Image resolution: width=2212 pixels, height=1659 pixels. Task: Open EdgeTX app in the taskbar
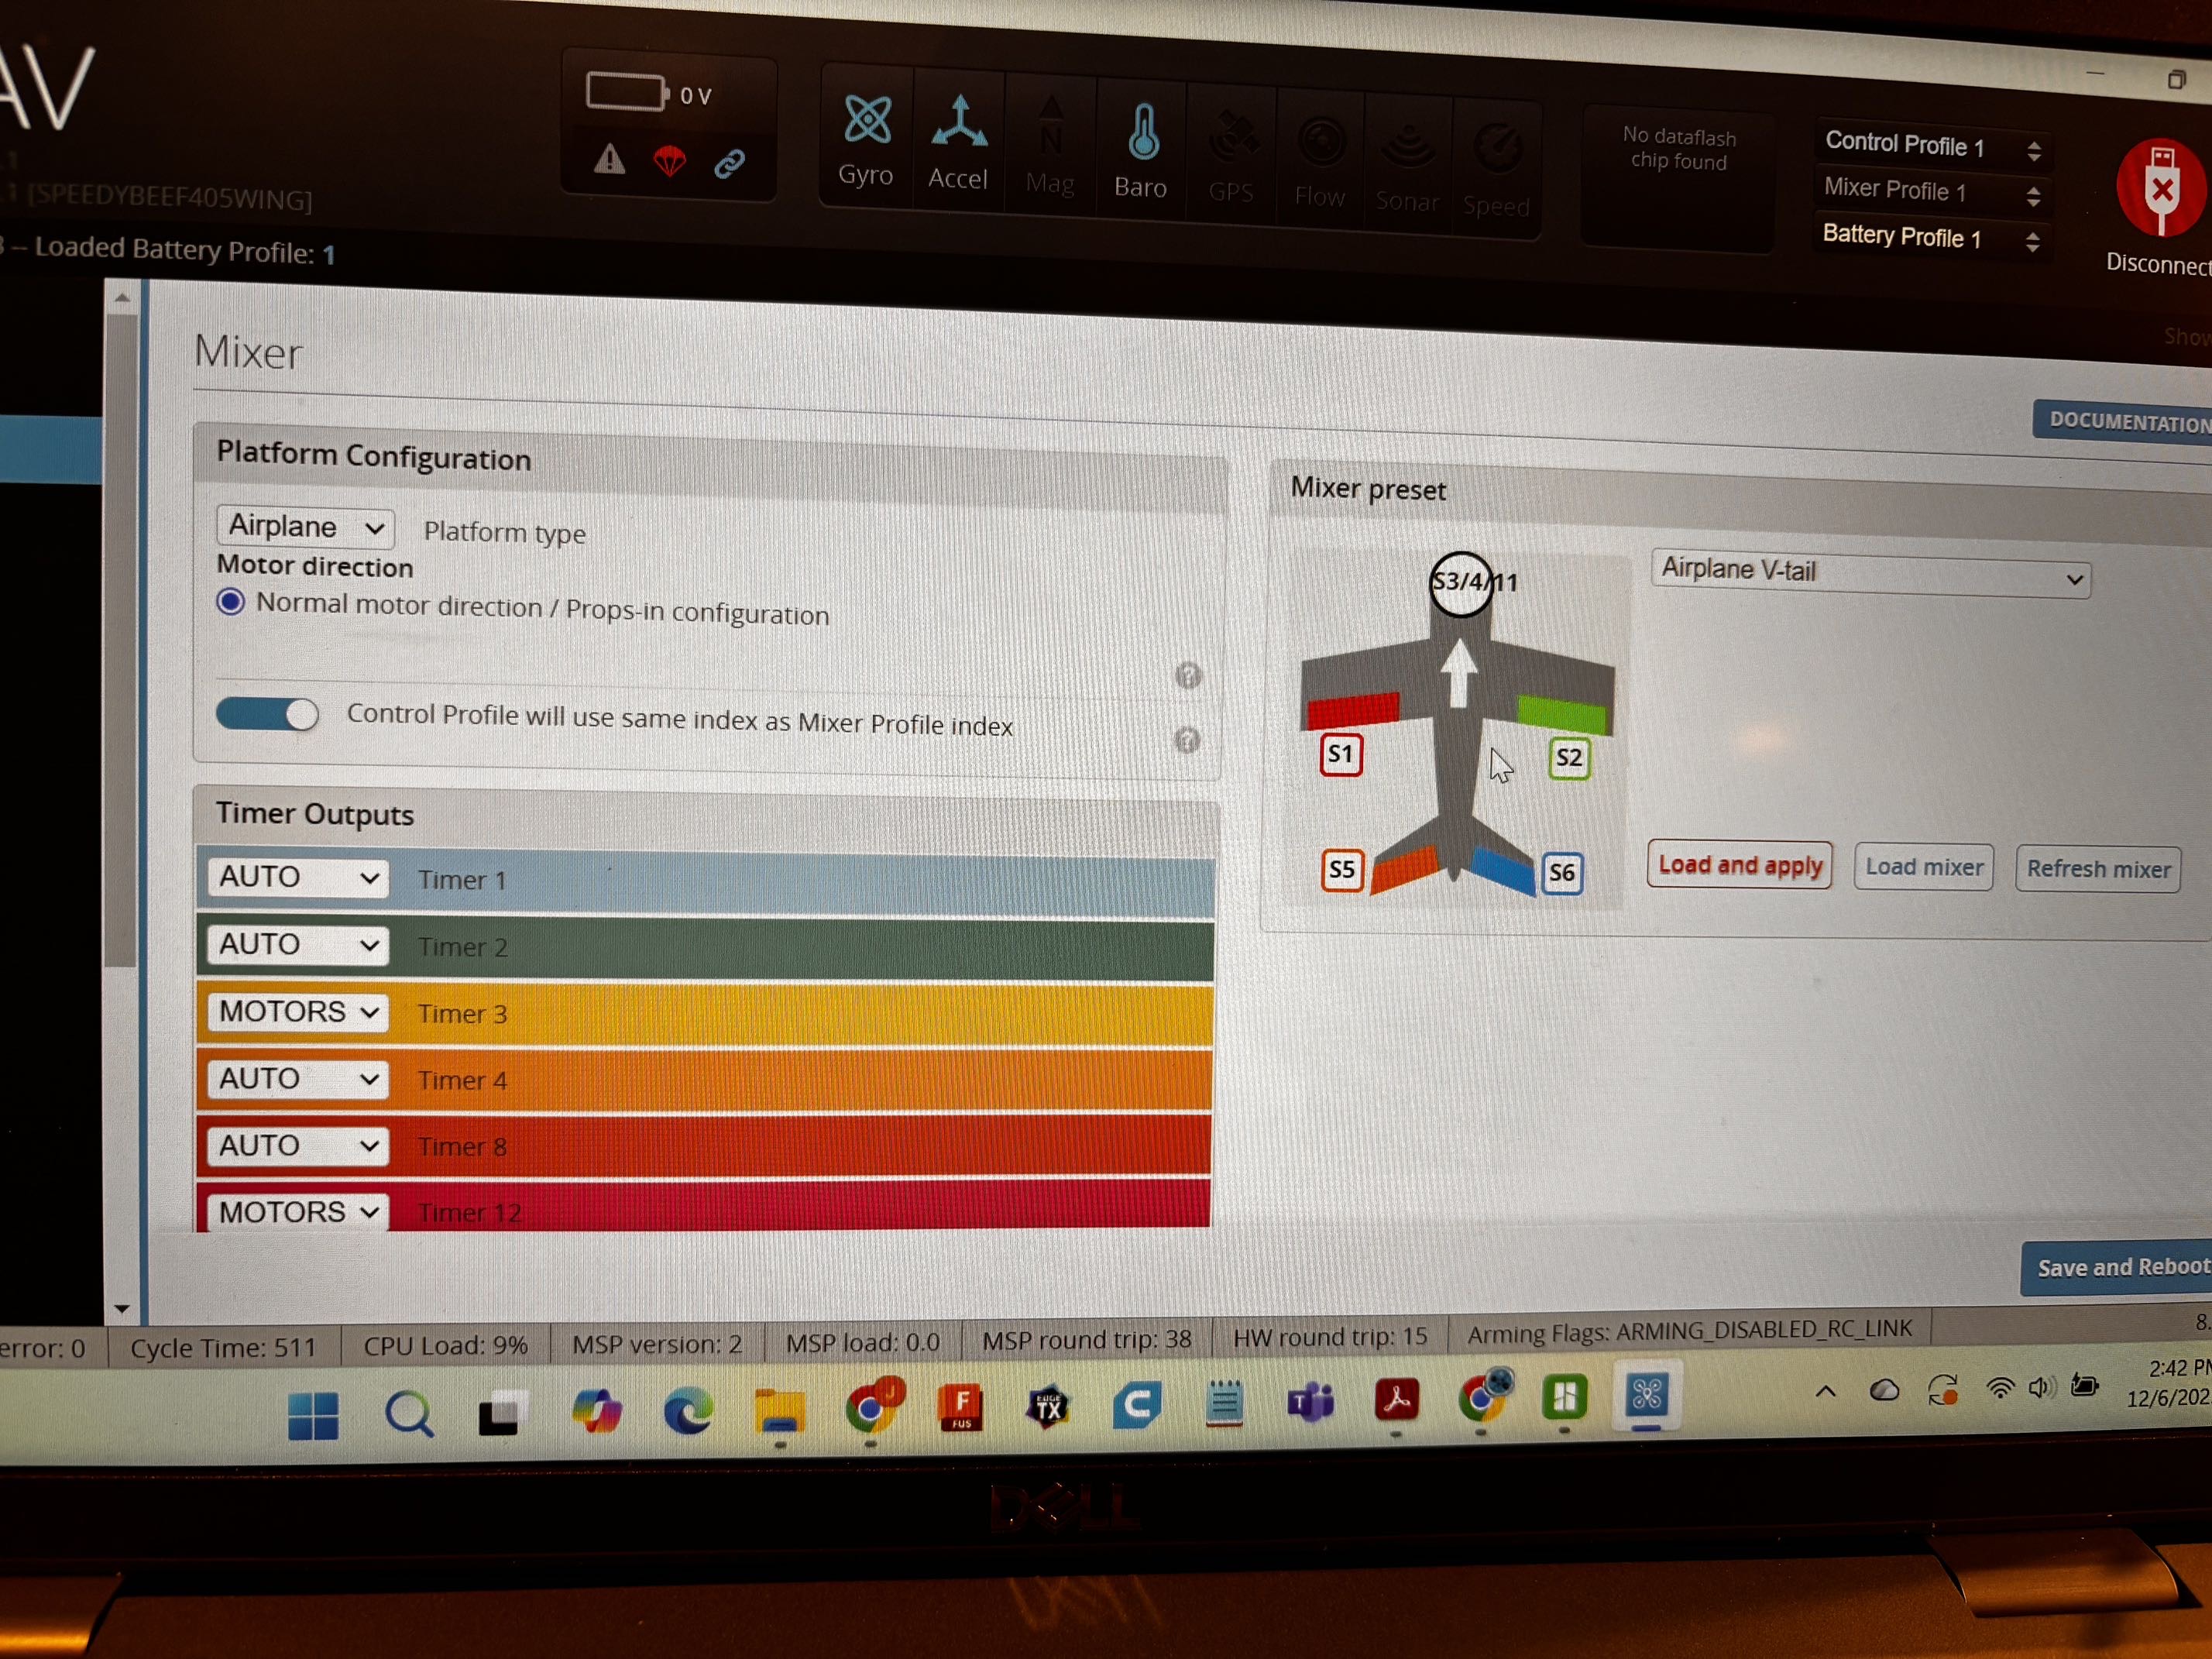1047,1407
